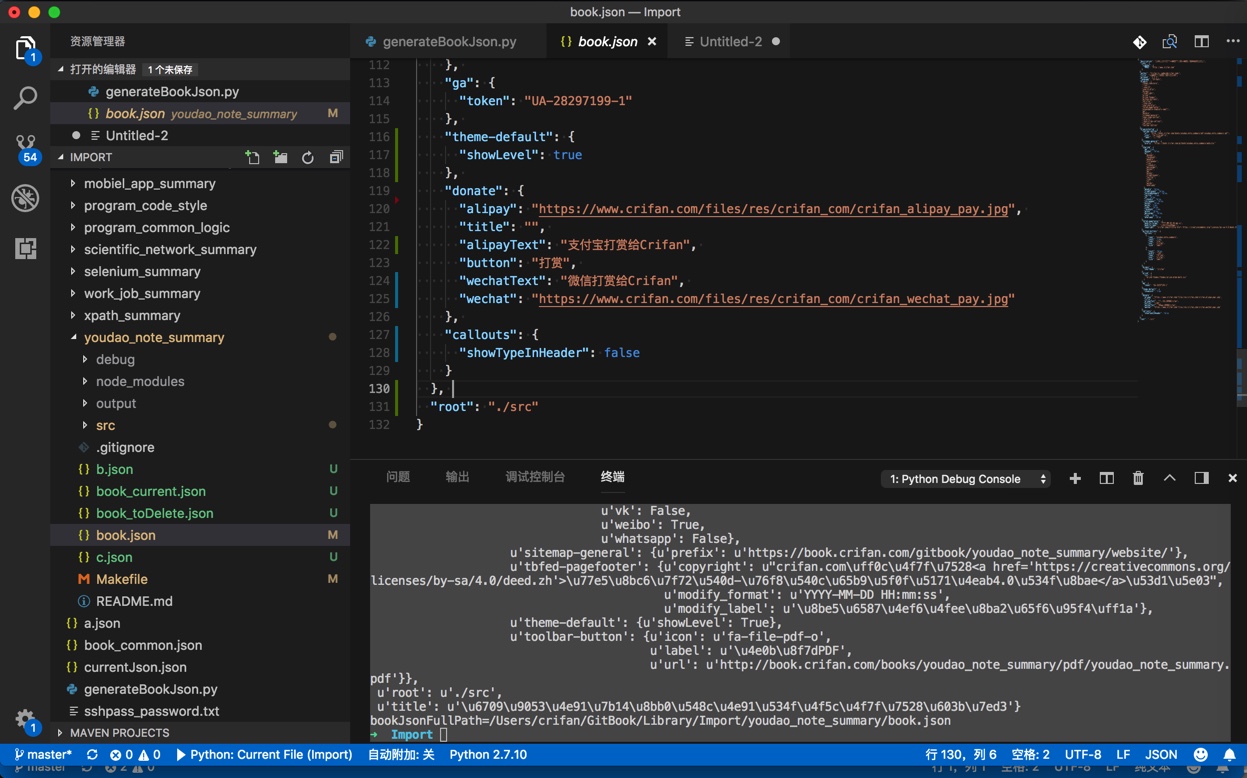The height and width of the screenshot is (778, 1247).
Task: Switch to the 输出 panel tab
Action: pyautogui.click(x=457, y=477)
